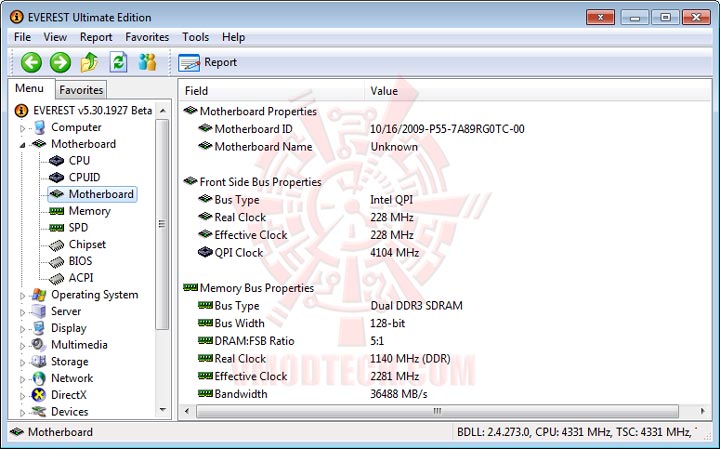Screen dimensions: 720x449
Task: Select the Server icon in tree
Action: 39,311
